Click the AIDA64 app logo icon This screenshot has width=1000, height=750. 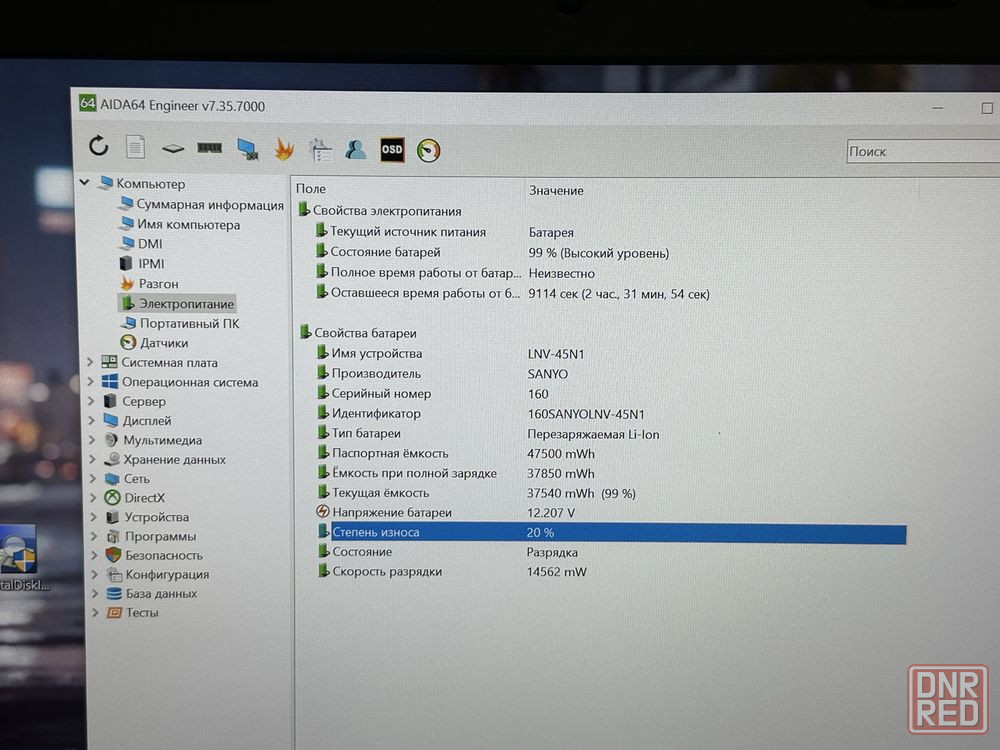[87, 103]
